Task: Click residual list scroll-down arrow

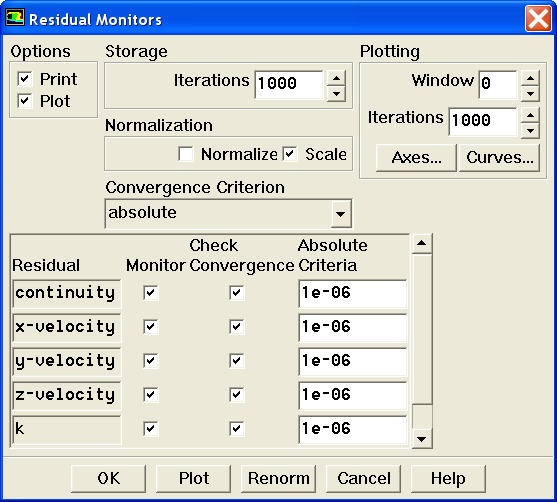Action: [x=422, y=439]
